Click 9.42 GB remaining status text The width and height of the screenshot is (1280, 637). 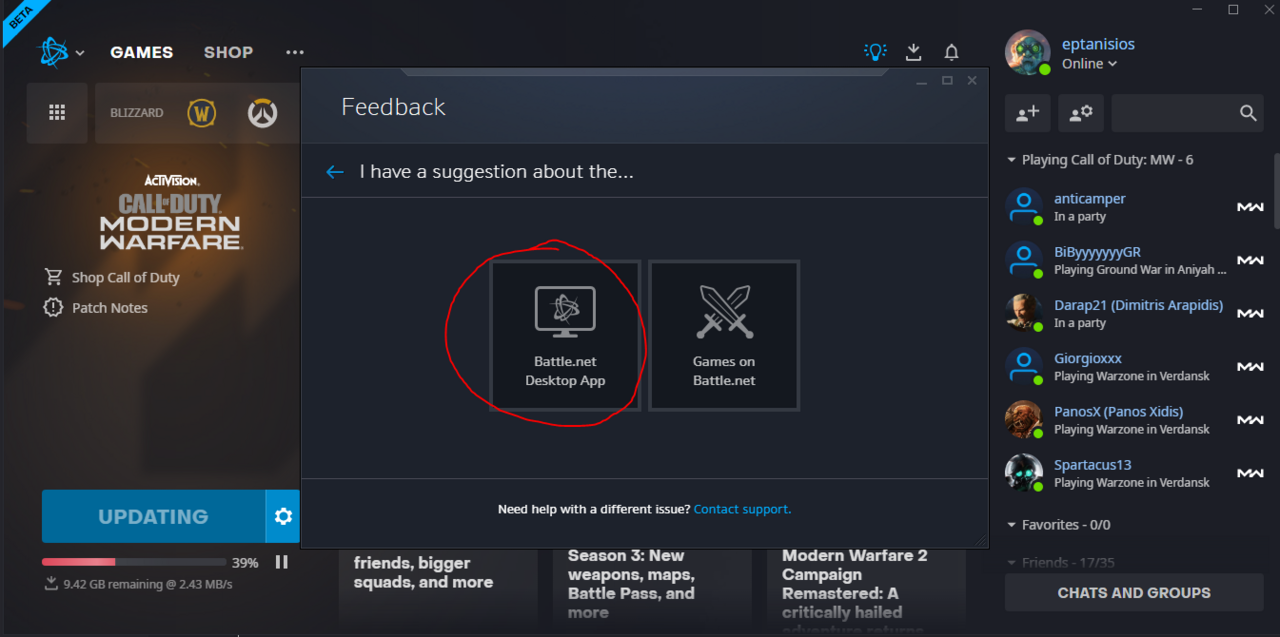[x=147, y=584]
